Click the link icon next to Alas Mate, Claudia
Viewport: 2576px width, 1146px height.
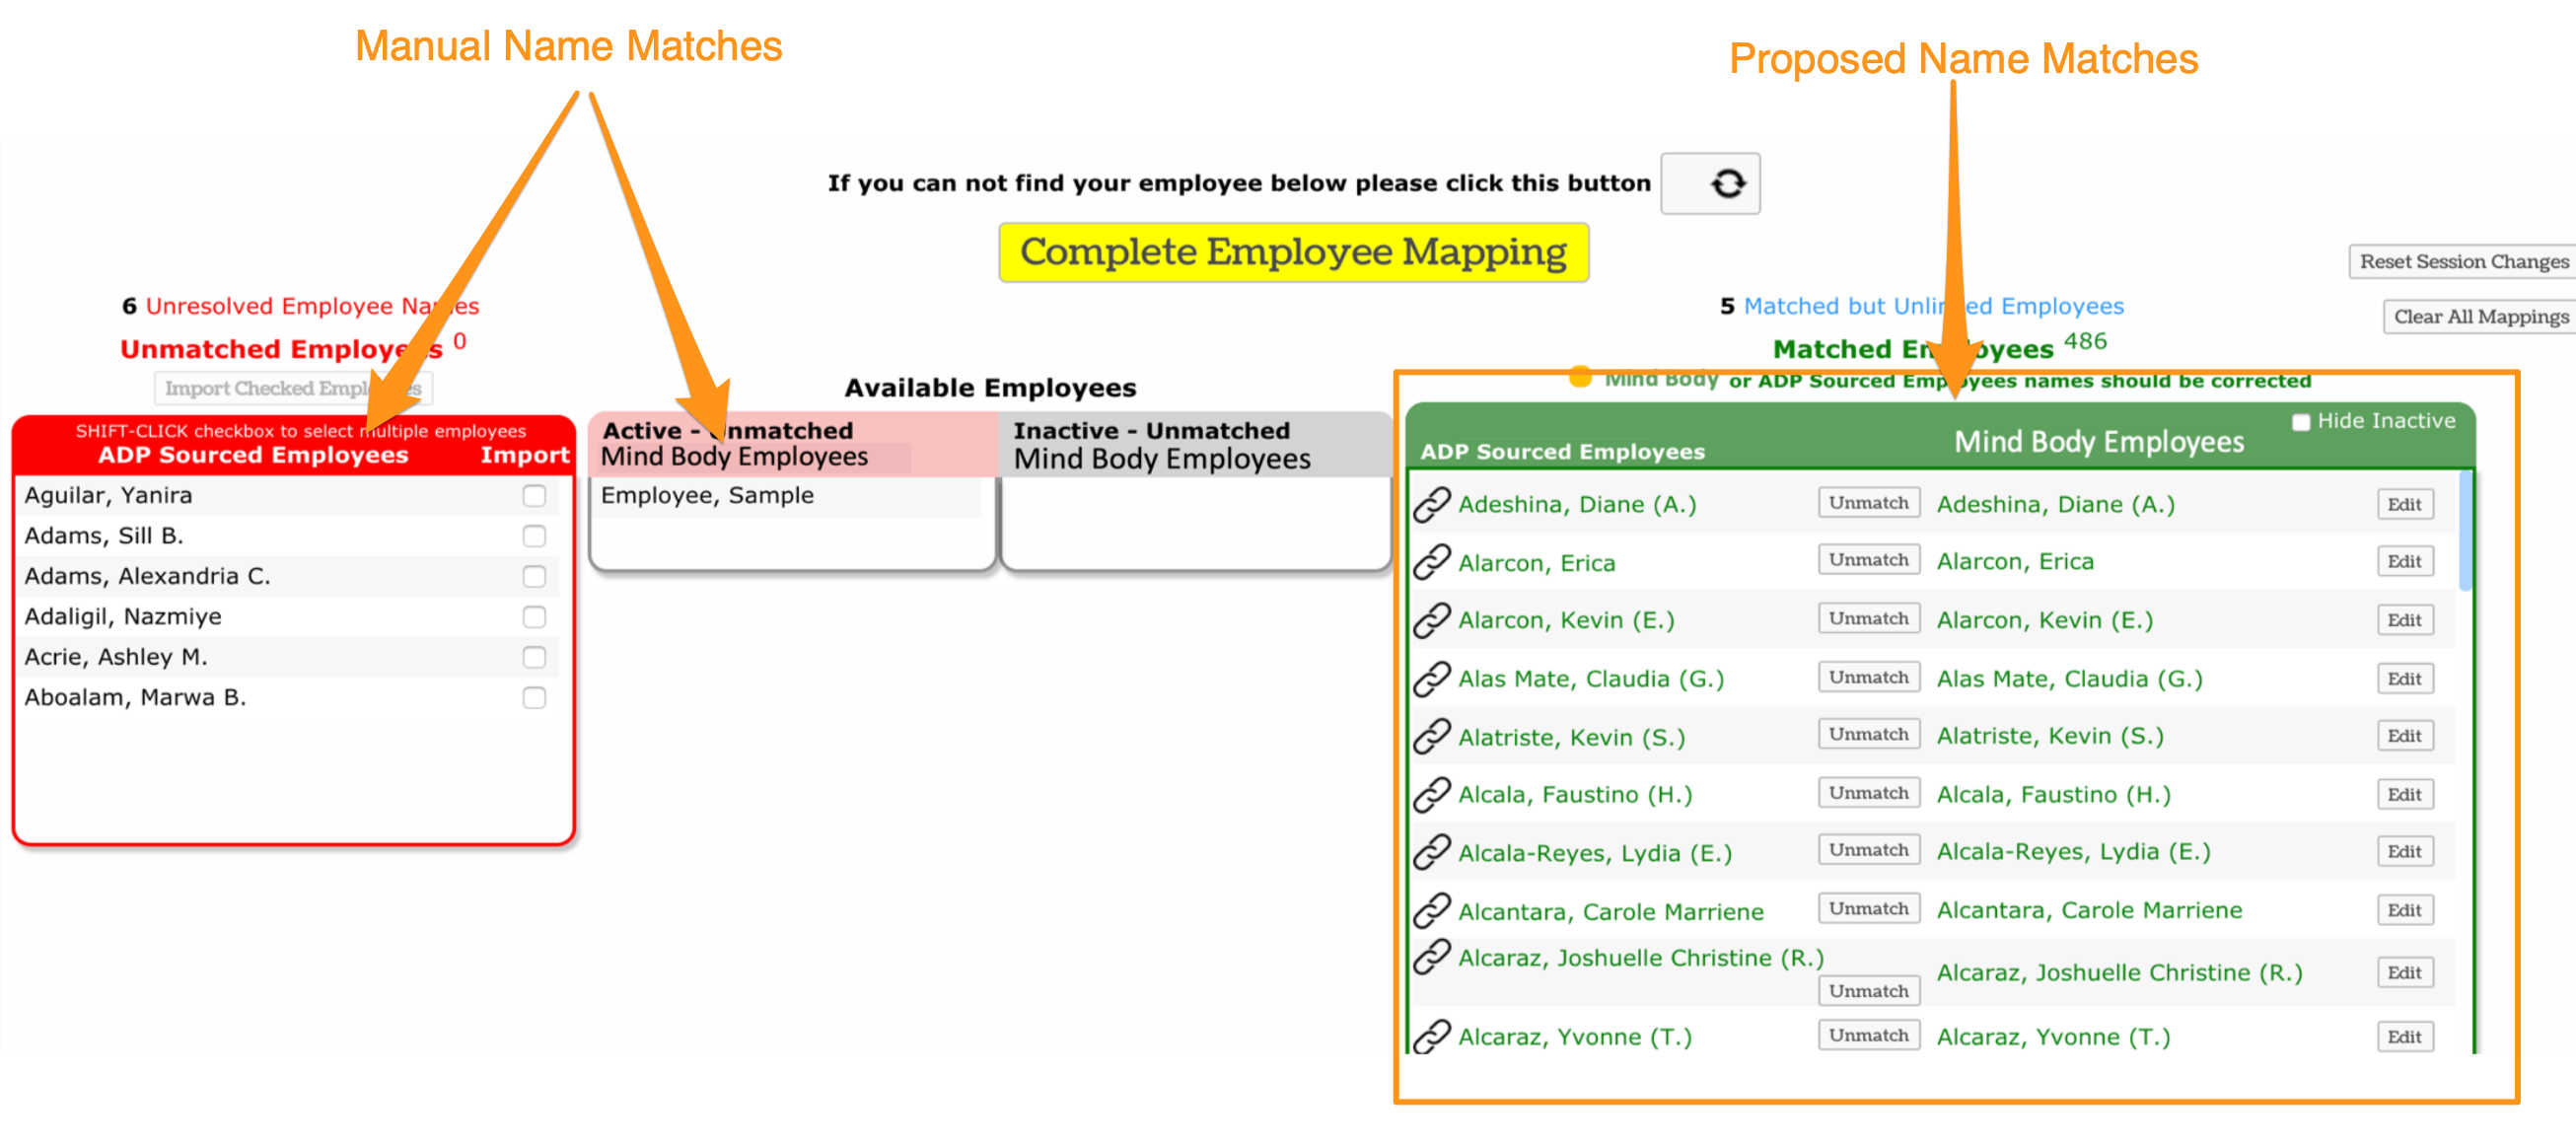(x=1431, y=679)
